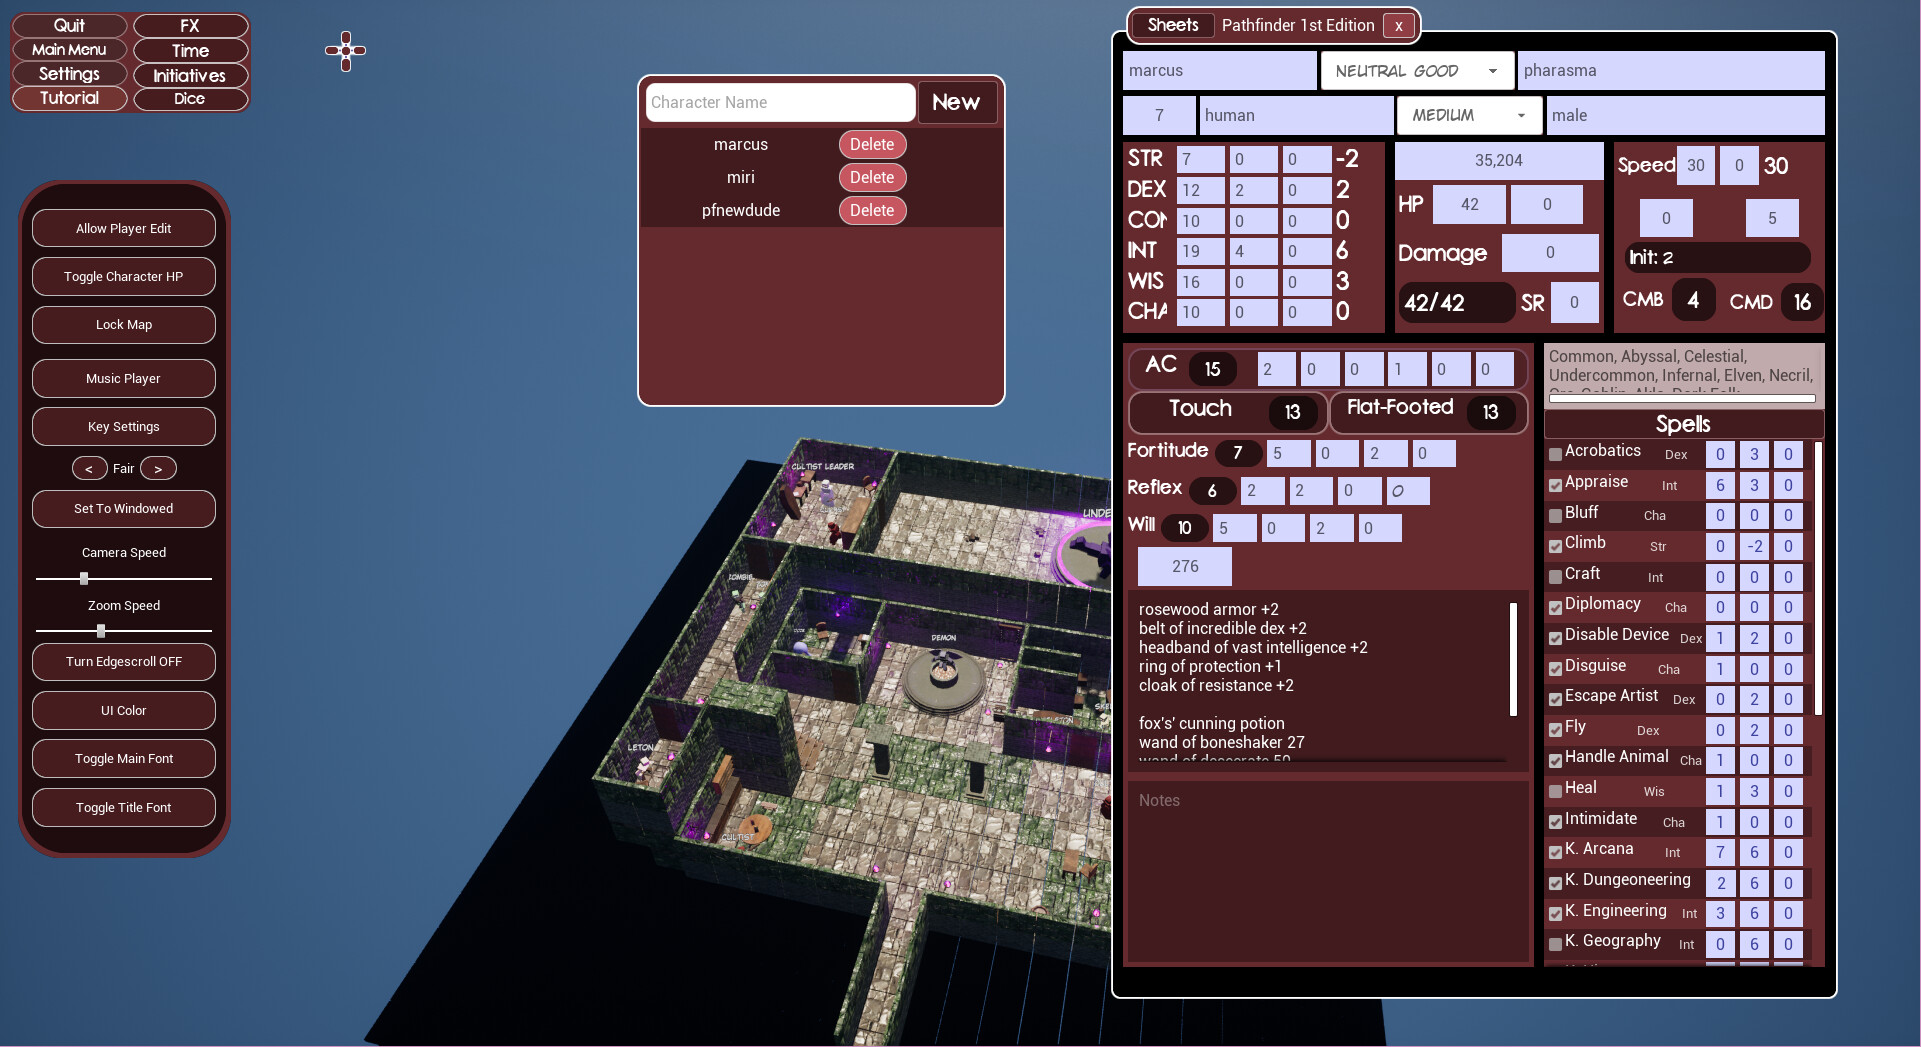Switch to the Sheets tab
This screenshot has height=1047, width=1921.
(1172, 25)
